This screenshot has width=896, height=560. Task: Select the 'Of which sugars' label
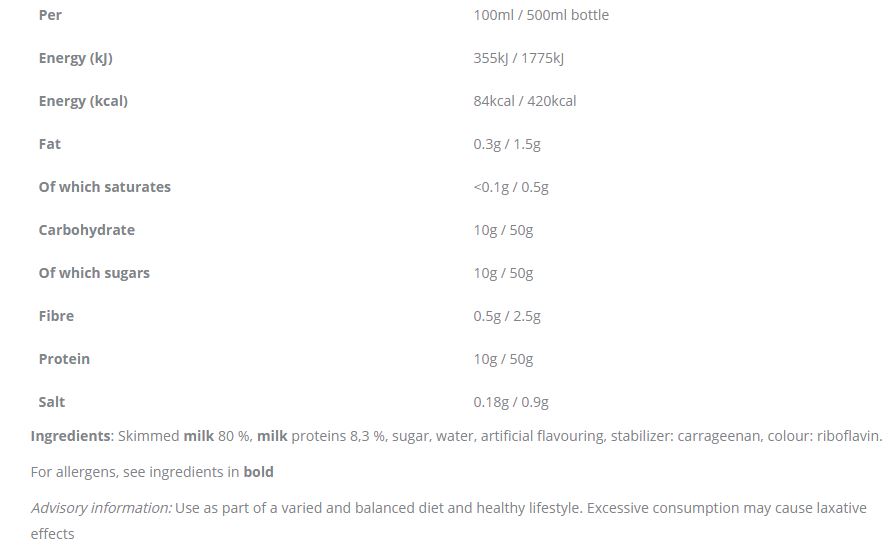[x=94, y=273]
